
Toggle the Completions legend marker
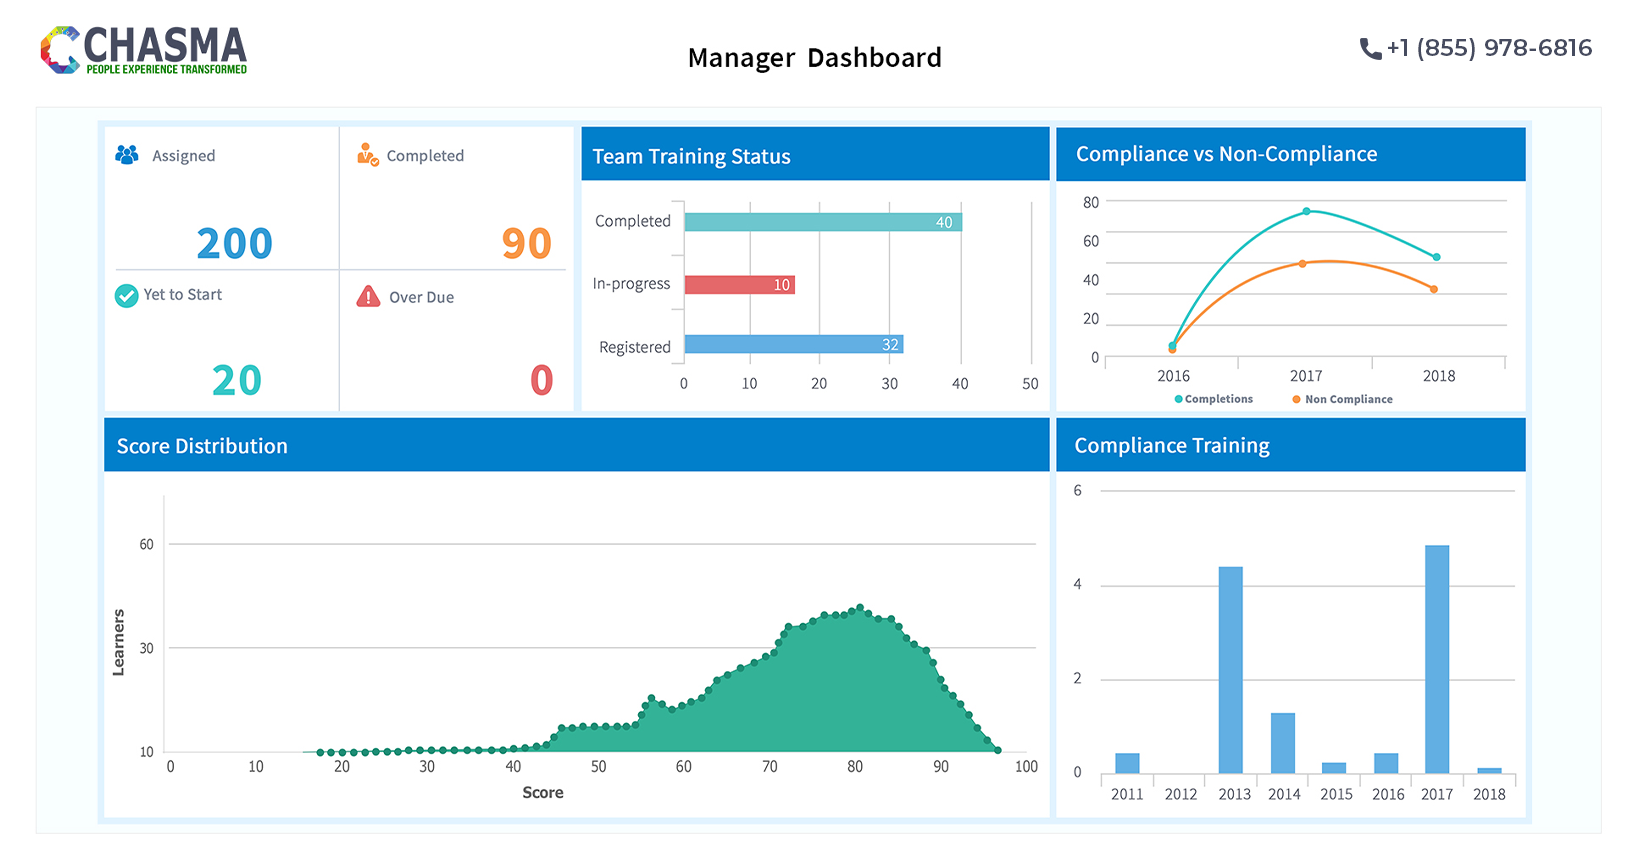[1178, 399]
